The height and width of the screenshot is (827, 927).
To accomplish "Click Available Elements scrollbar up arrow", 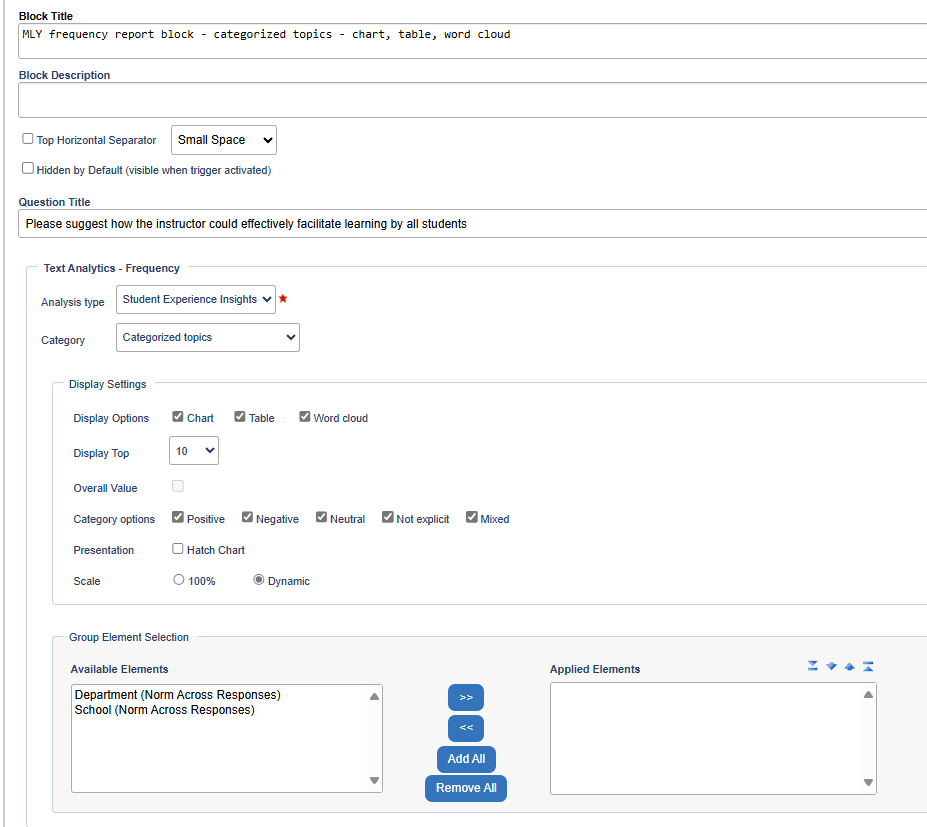I will pyautogui.click(x=374, y=696).
